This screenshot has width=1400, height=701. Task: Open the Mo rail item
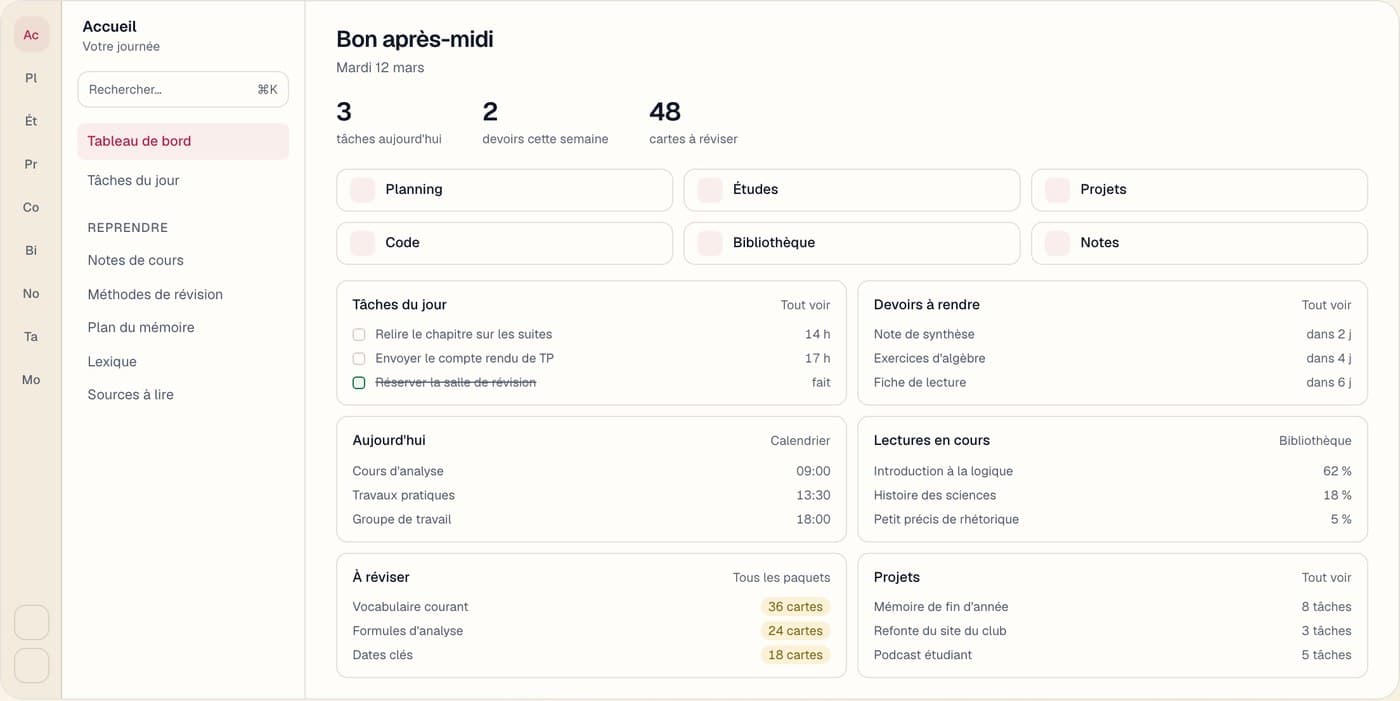(31, 379)
